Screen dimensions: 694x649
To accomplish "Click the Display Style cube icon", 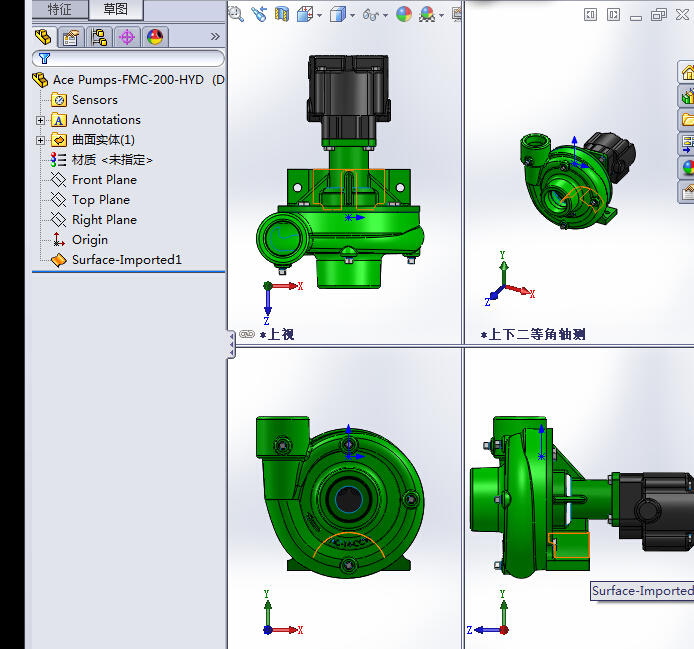I will pos(338,14).
